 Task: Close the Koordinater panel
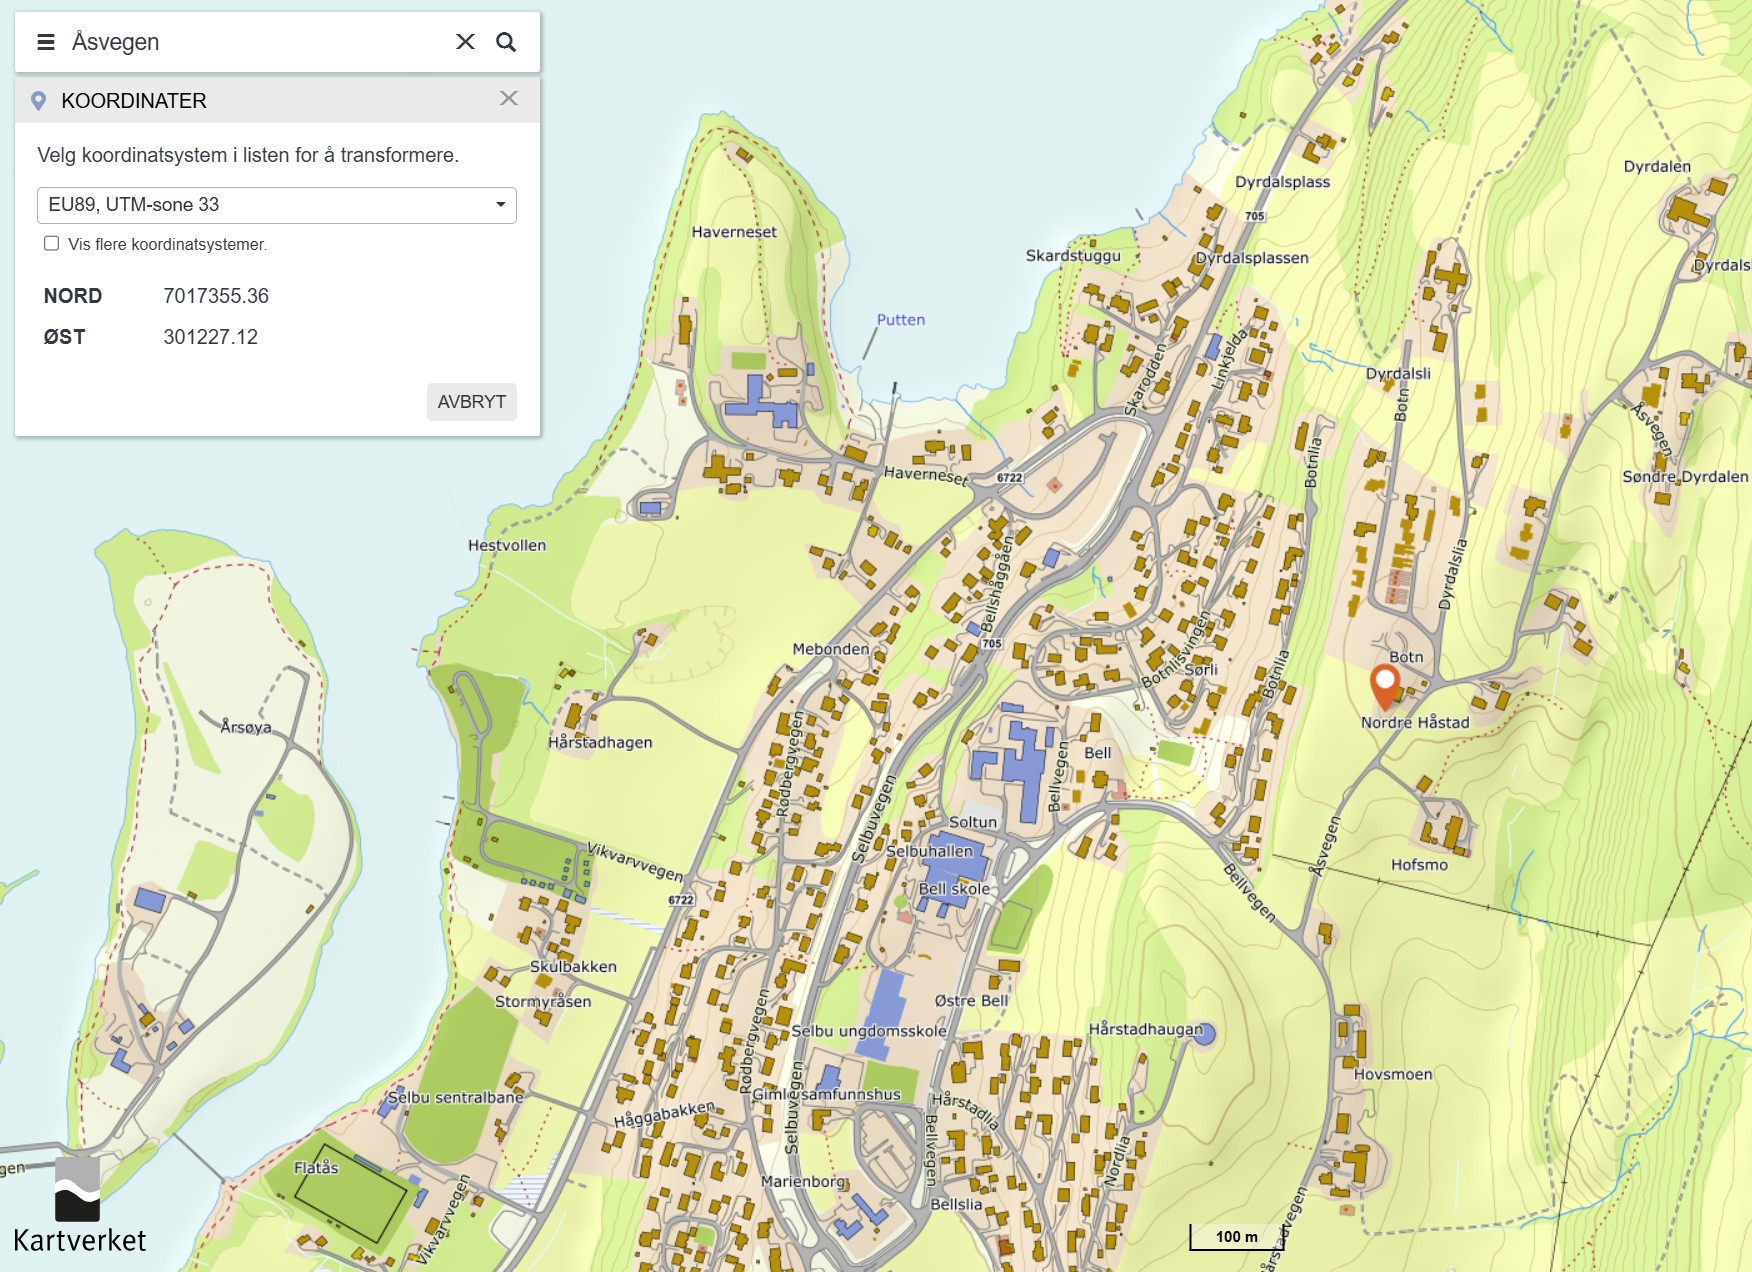(x=509, y=98)
